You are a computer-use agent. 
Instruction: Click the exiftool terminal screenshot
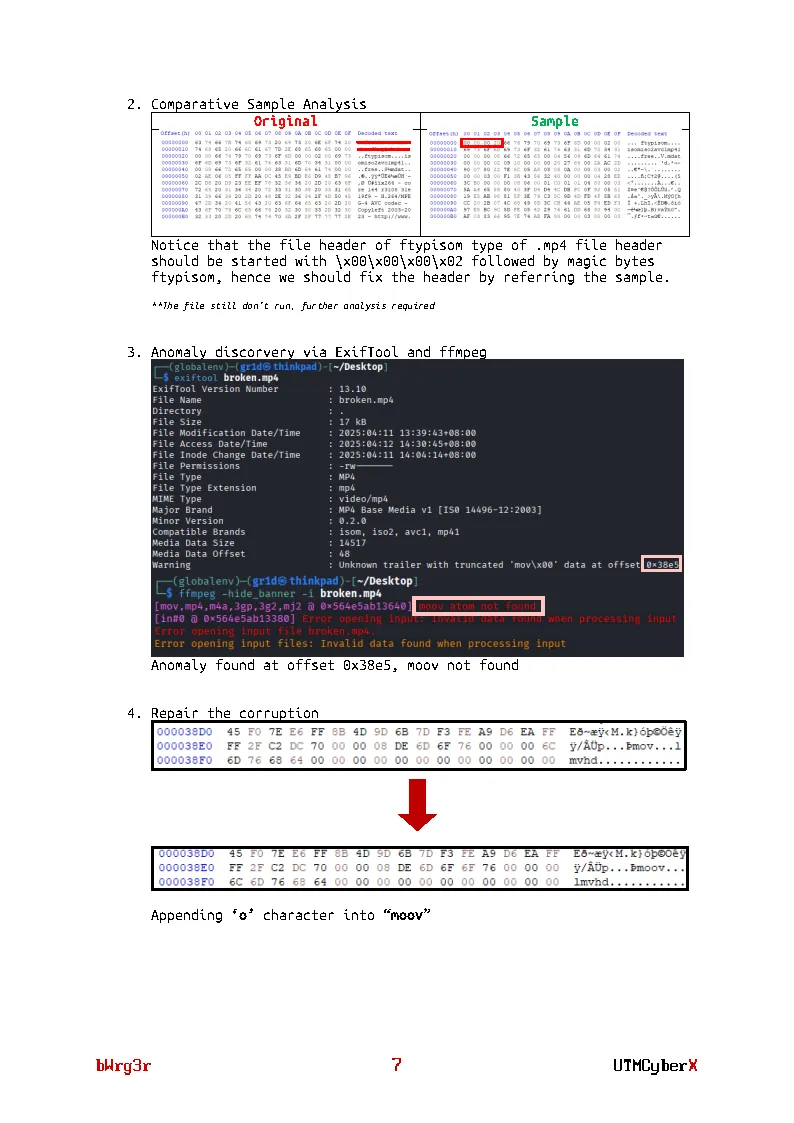click(417, 508)
